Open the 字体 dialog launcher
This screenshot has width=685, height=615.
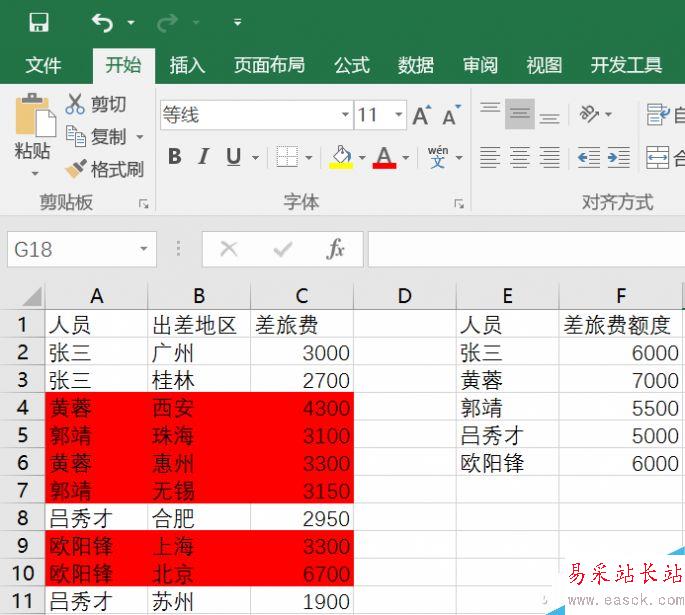459,204
